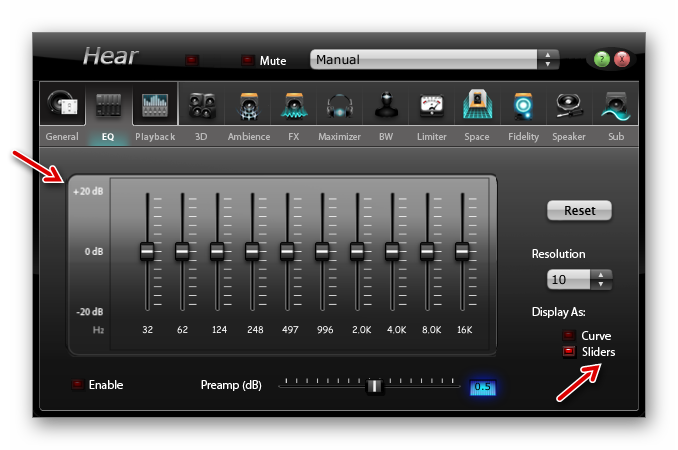Screen dimensions: 678x450
Task: Open the Ambience speaker icon
Action: tap(249, 106)
